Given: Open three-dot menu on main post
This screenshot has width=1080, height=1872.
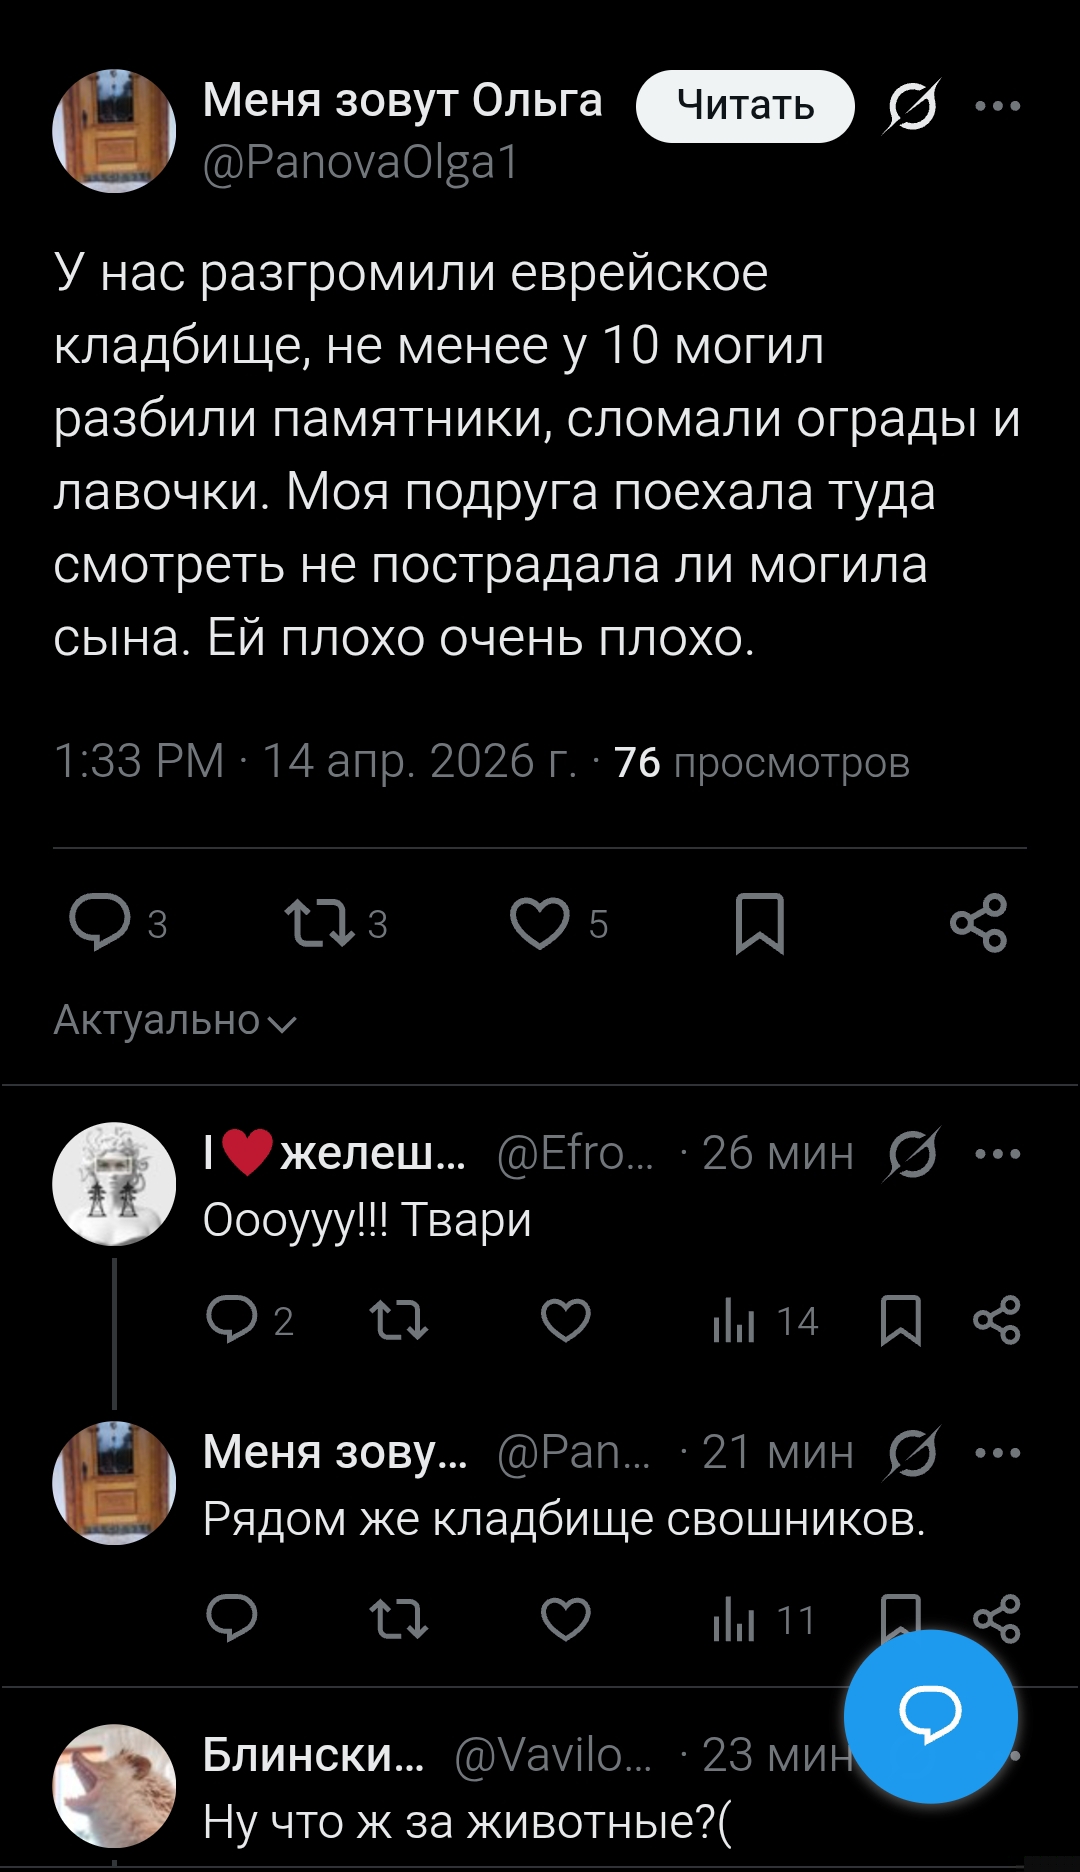Looking at the screenshot, I should pyautogui.click(x=997, y=105).
